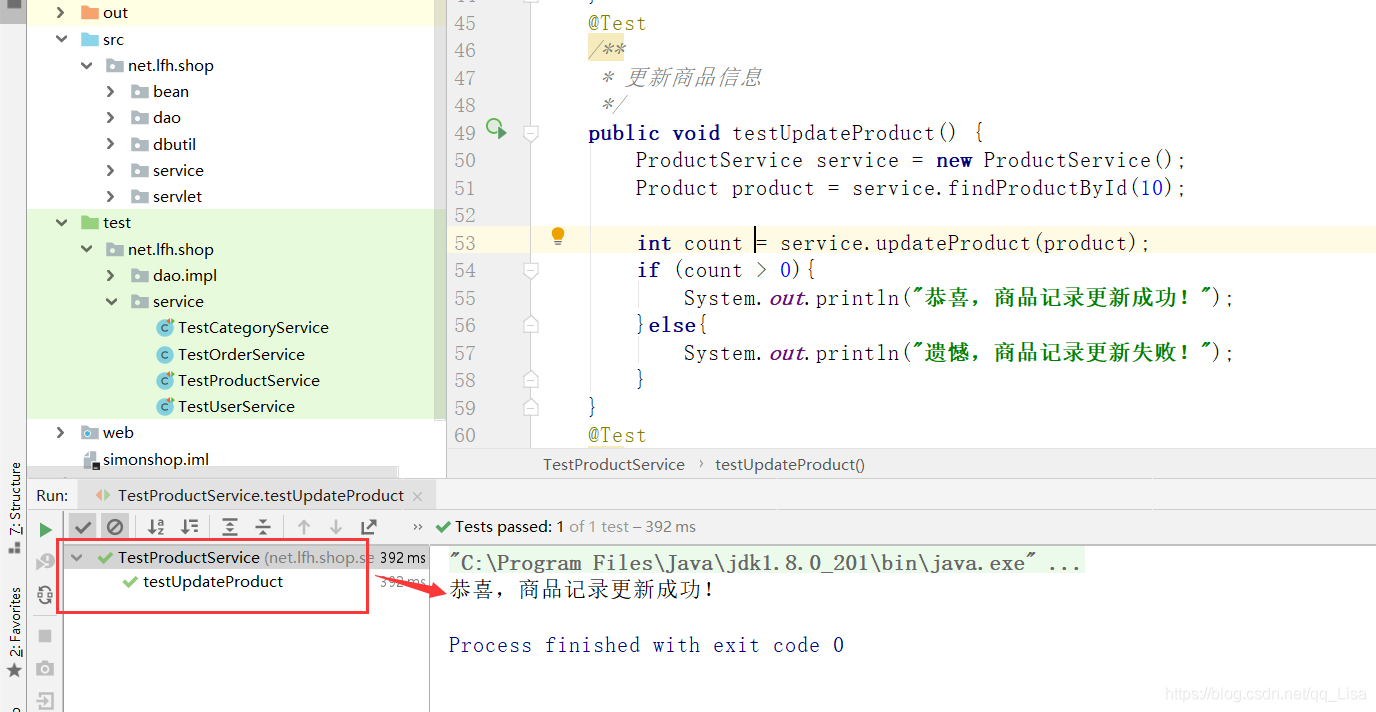The image size is (1376, 712).
Task: Collapse the test folder
Action: tap(61, 222)
